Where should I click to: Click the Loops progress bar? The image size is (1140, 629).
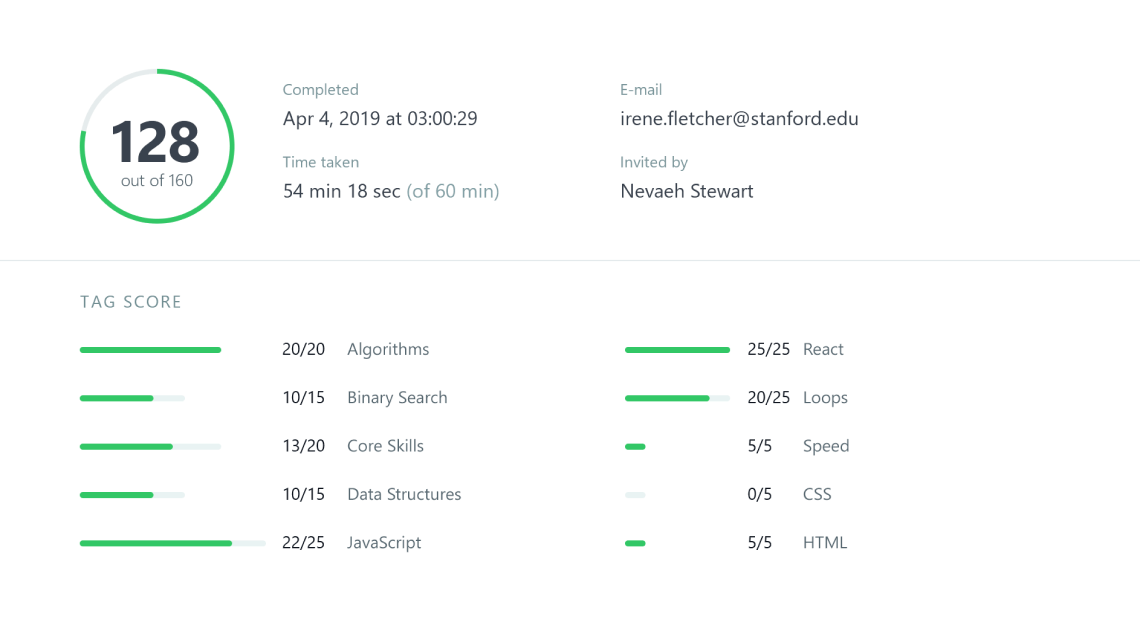point(677,398)
